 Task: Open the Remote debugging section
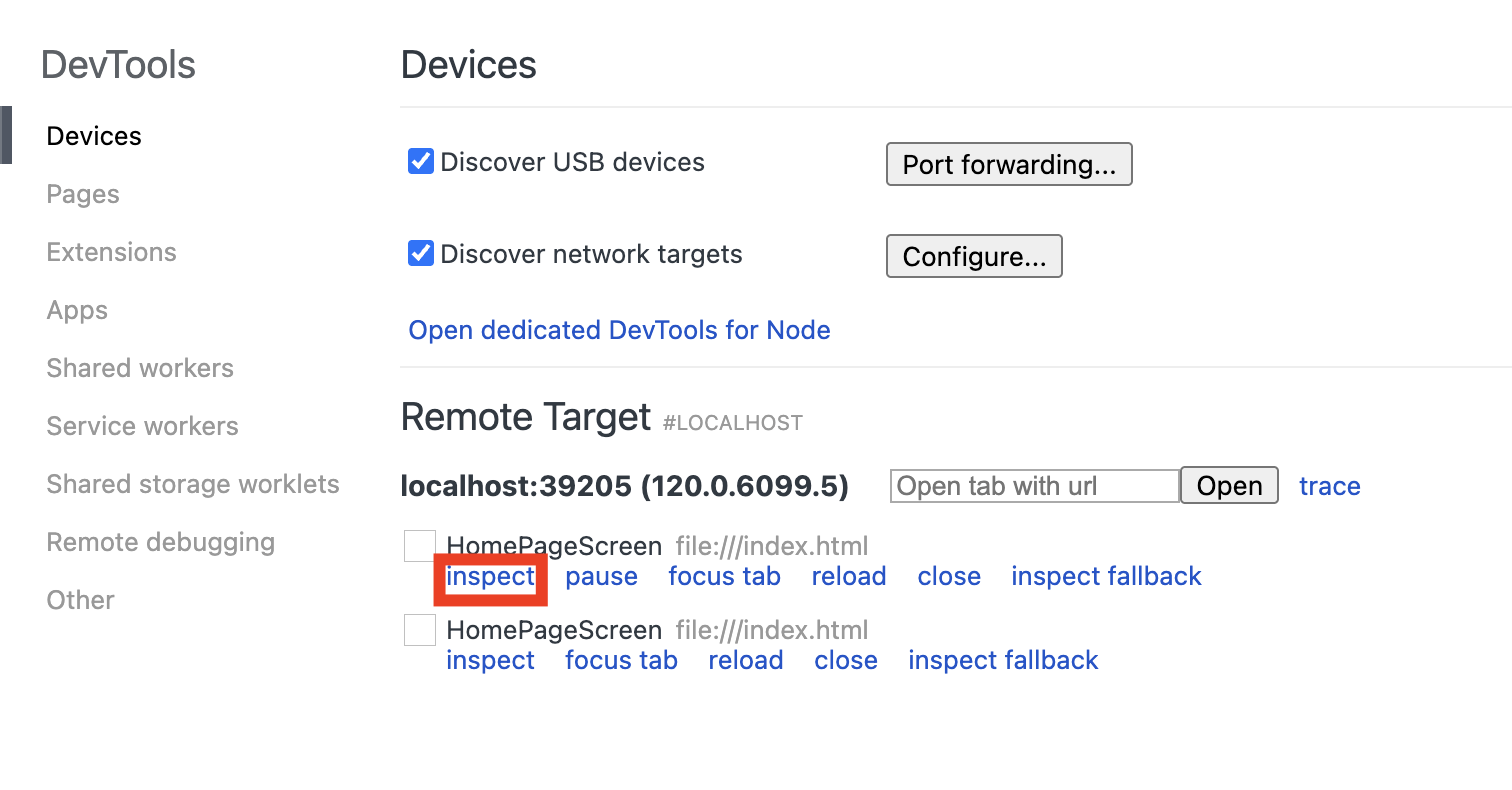click(160, 541)
